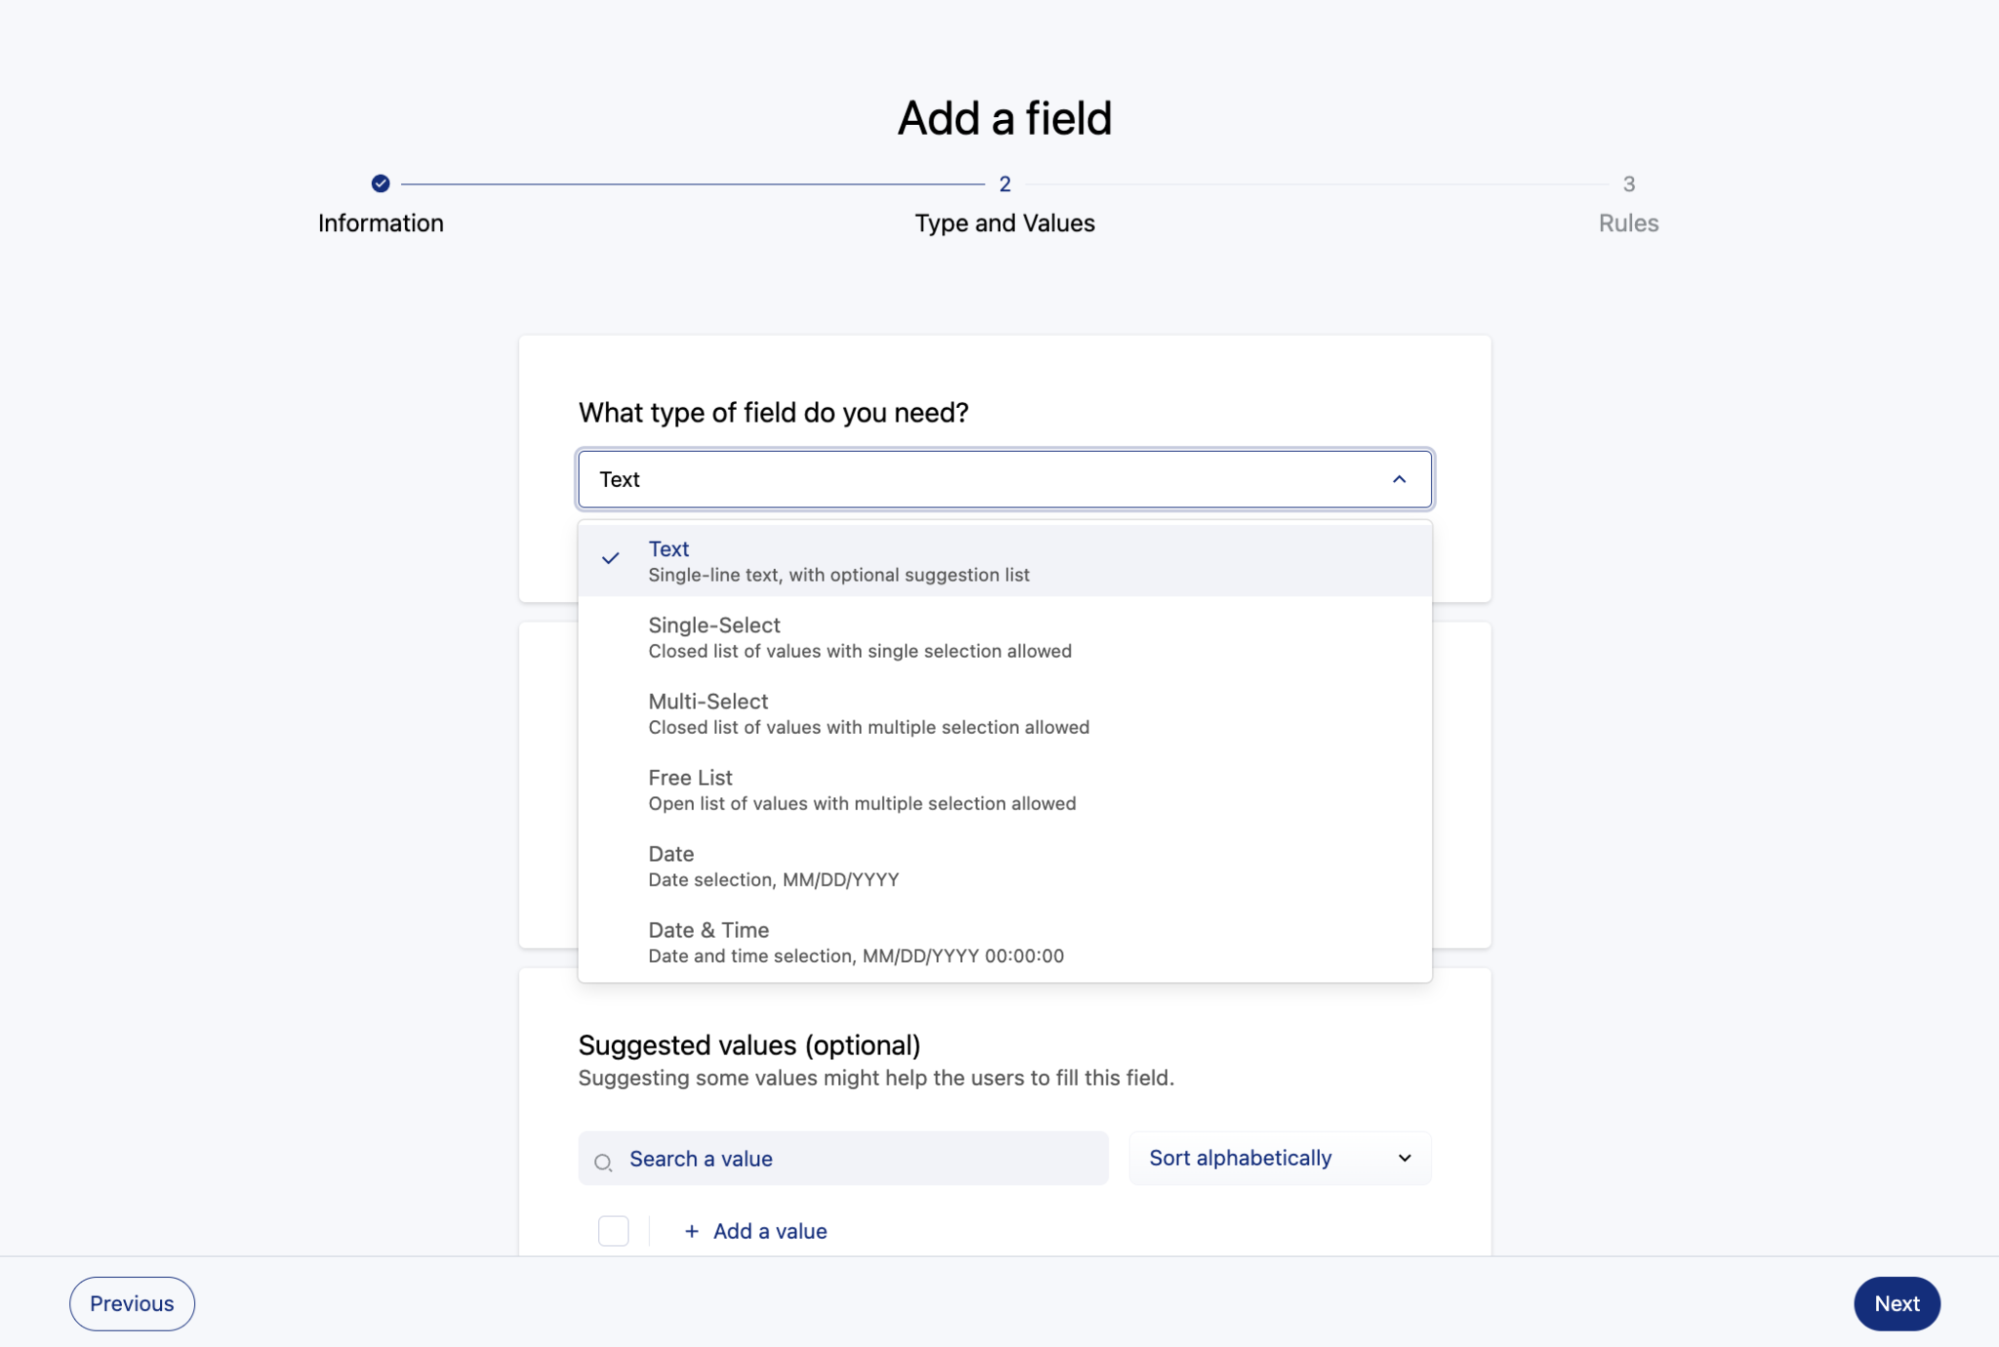Tick the checkbox beside Add a value

[613, 1231]
